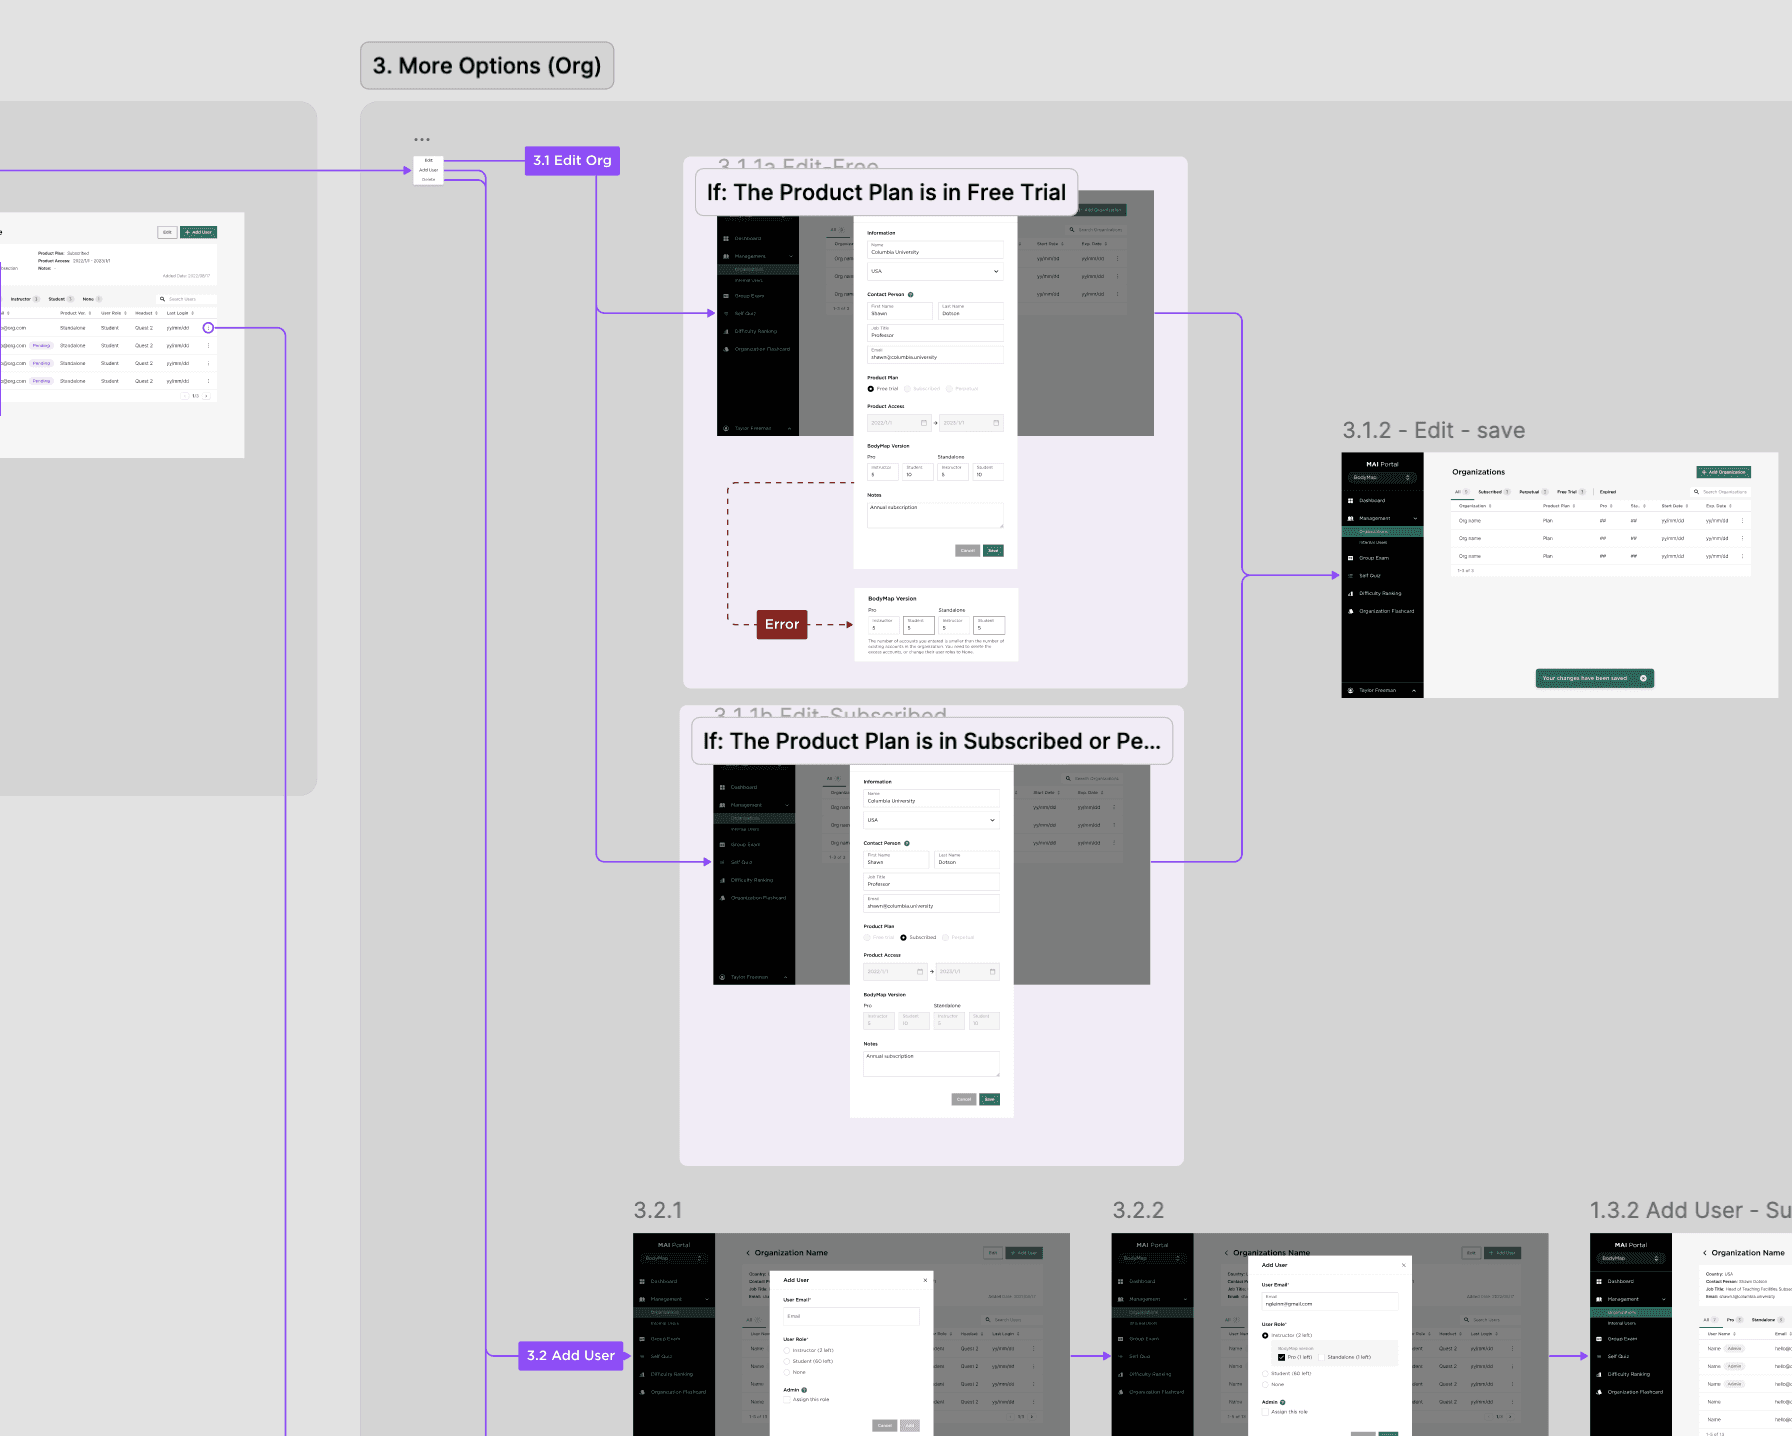Click search icon in left user list frame
1792x1436 pixels.
pyautogui.click(x=162, y=299)
